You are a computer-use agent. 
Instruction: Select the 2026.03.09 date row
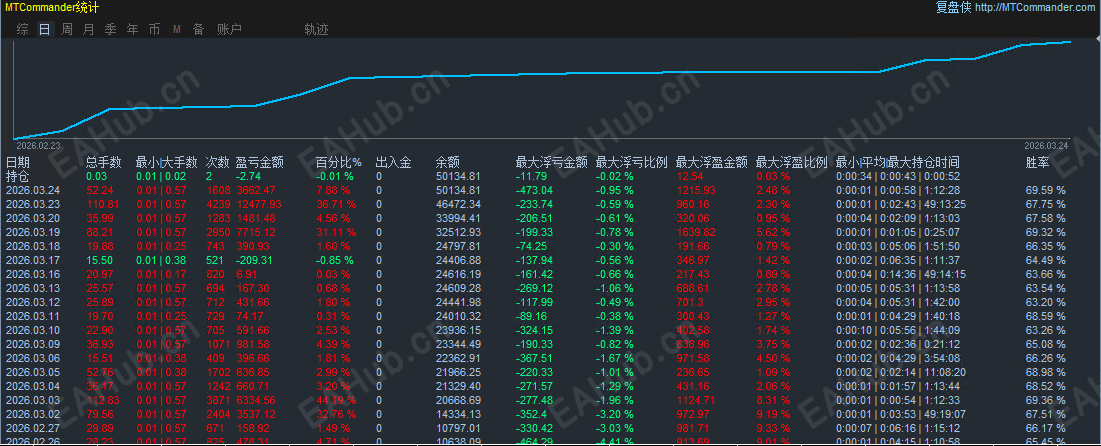point(35,344)
